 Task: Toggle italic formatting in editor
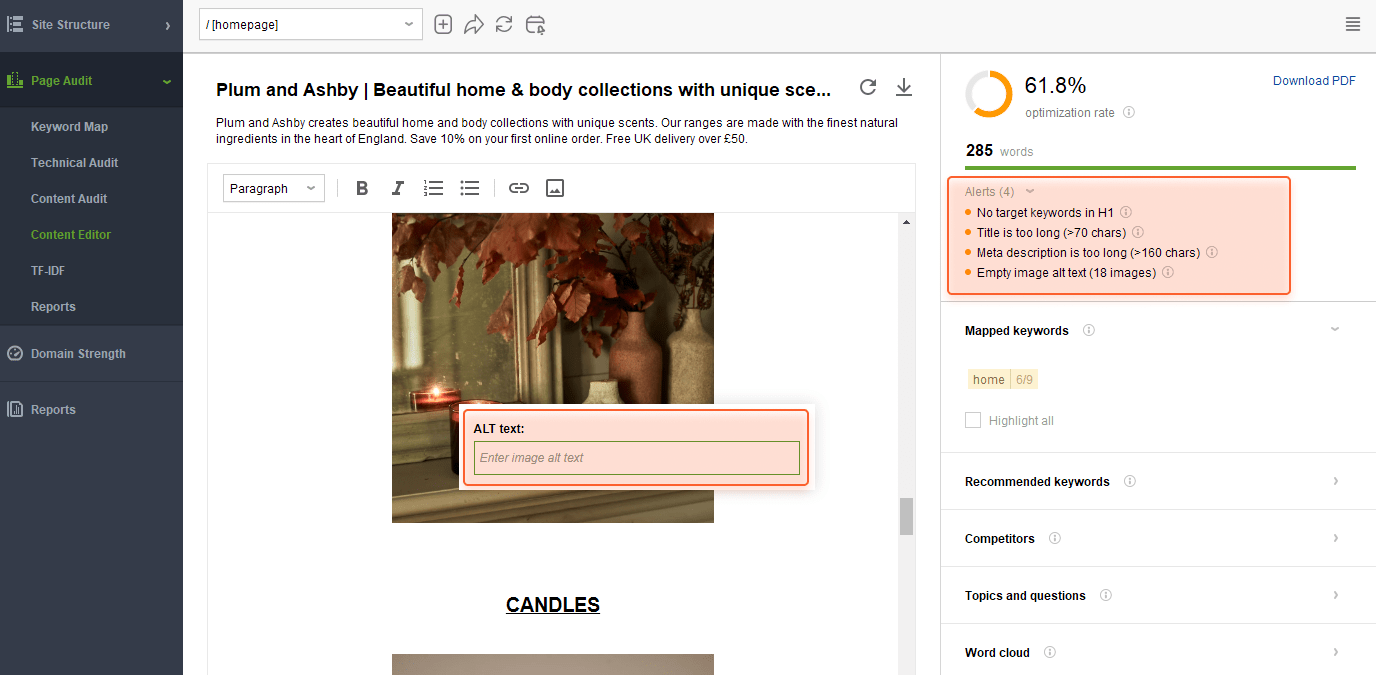[x=398, y=188]
